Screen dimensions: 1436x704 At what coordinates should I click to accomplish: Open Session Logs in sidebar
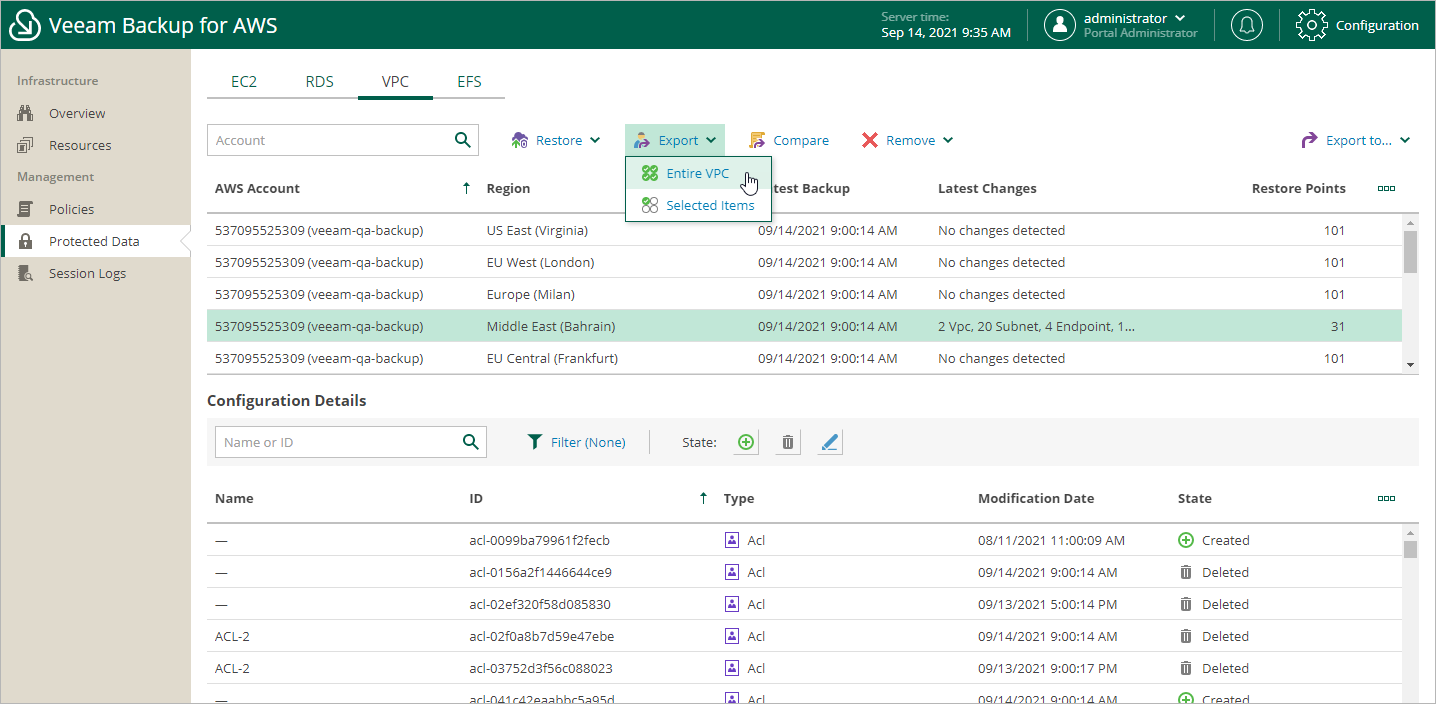point(87,273)
